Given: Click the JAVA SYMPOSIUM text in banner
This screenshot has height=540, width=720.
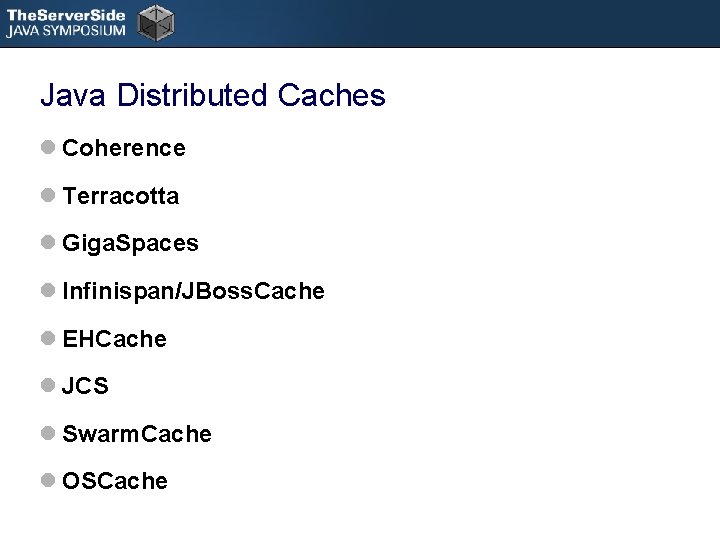Looking at the screenshot, I should coord(66,31).
